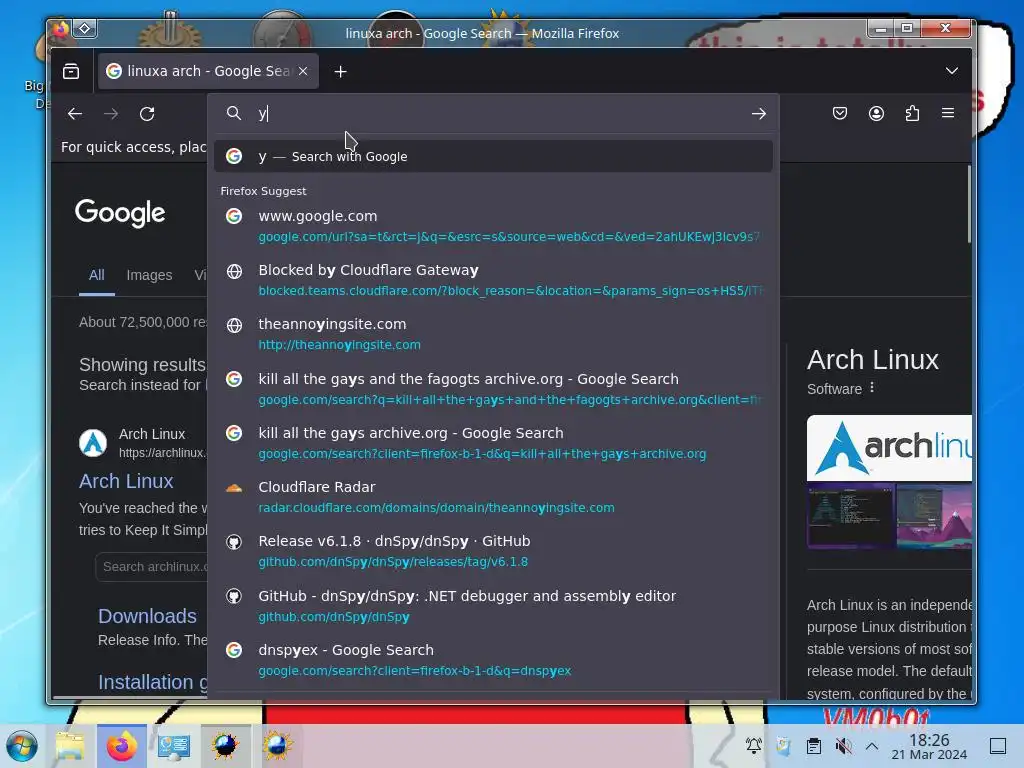
Task: Click the show desktop icon in tray
Action: [x=998, y=745]
